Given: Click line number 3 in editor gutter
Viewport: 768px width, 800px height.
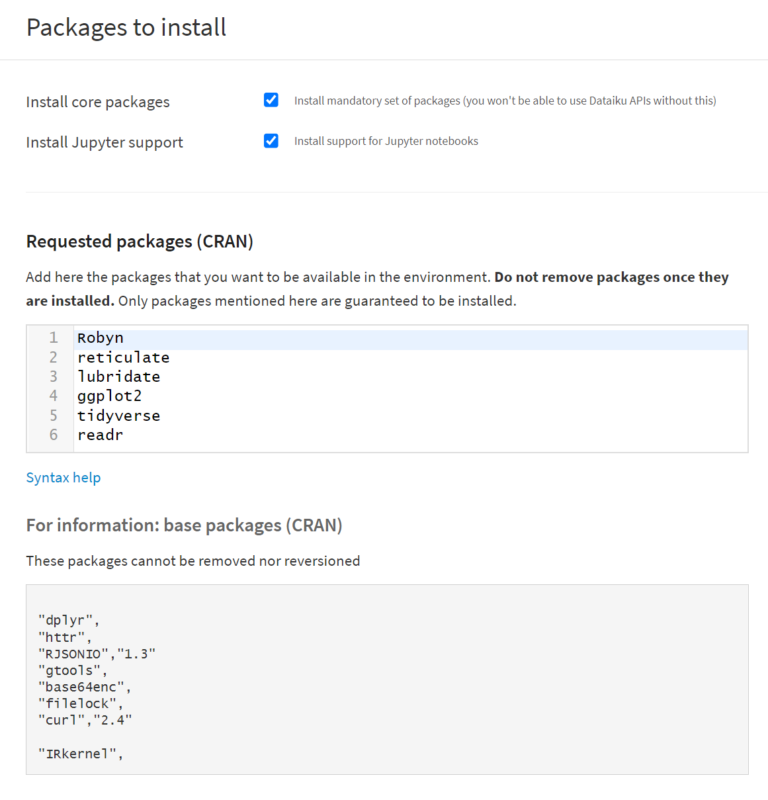Looking at the screenshot, I should coord(53,377).
